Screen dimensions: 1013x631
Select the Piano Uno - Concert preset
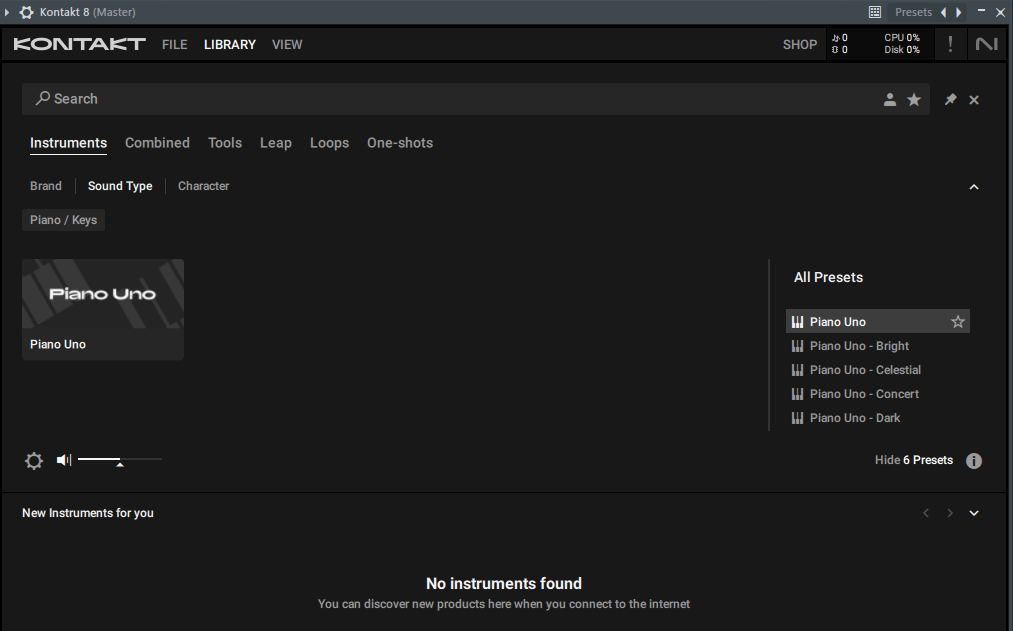point(864,394)
